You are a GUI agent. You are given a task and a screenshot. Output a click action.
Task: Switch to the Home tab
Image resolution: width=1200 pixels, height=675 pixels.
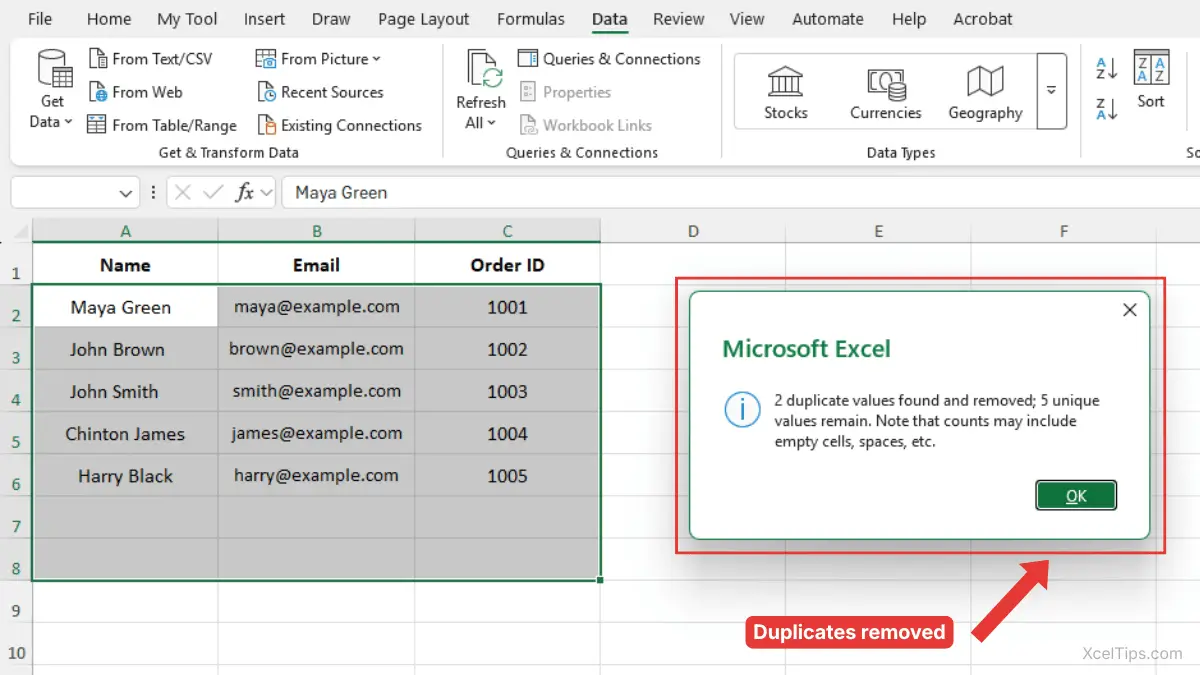click(x=109, y=19)
